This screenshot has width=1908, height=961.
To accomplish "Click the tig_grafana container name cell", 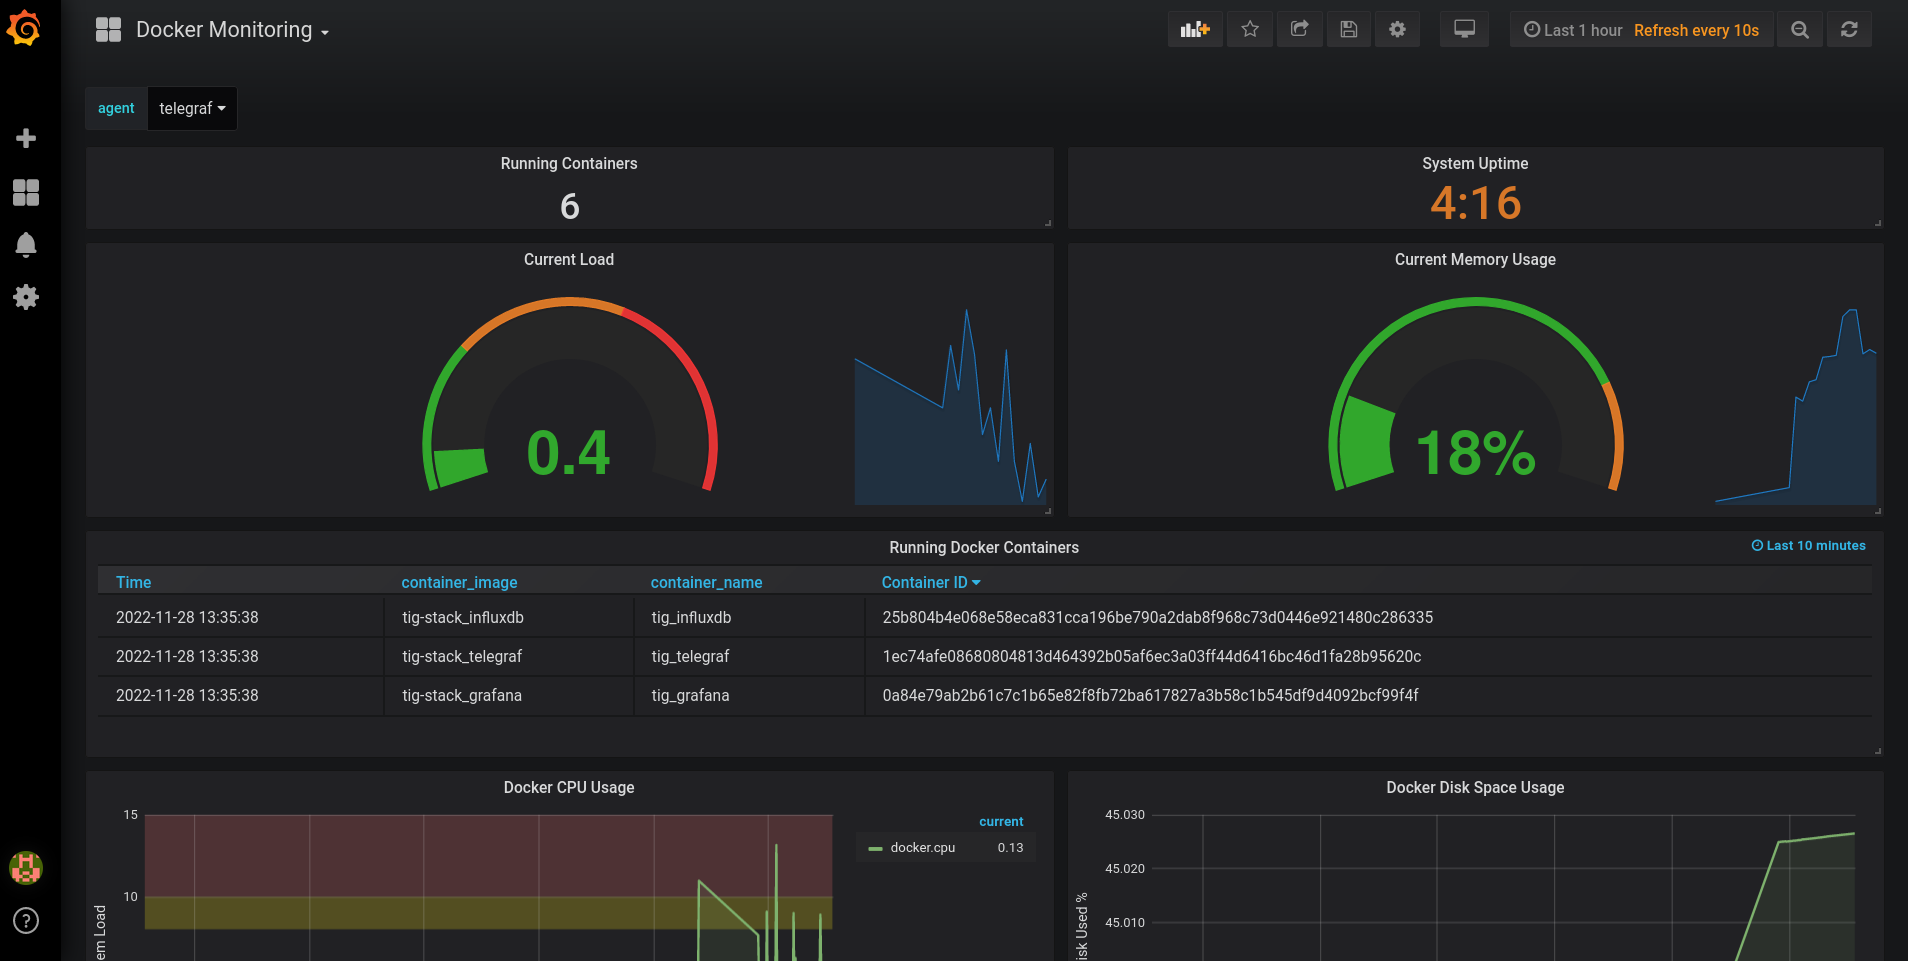I will click(x=690, y=695).
